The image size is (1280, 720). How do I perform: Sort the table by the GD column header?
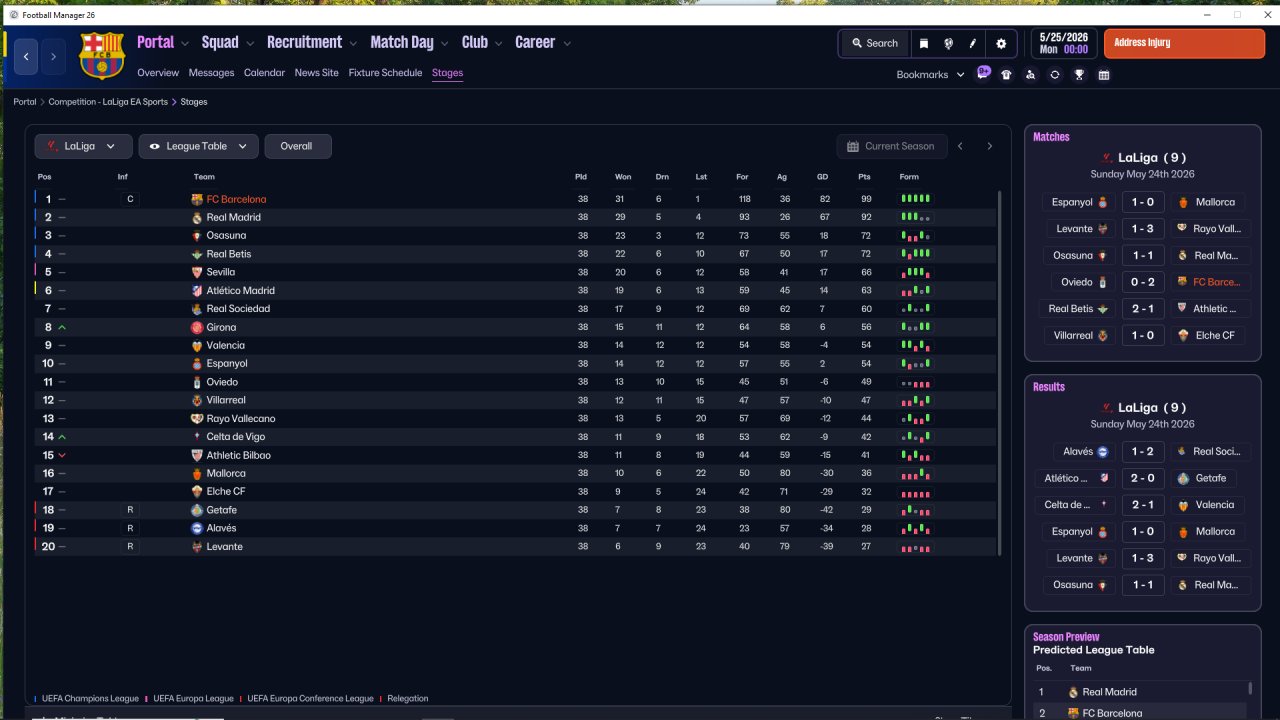click(x=823, y=177)
